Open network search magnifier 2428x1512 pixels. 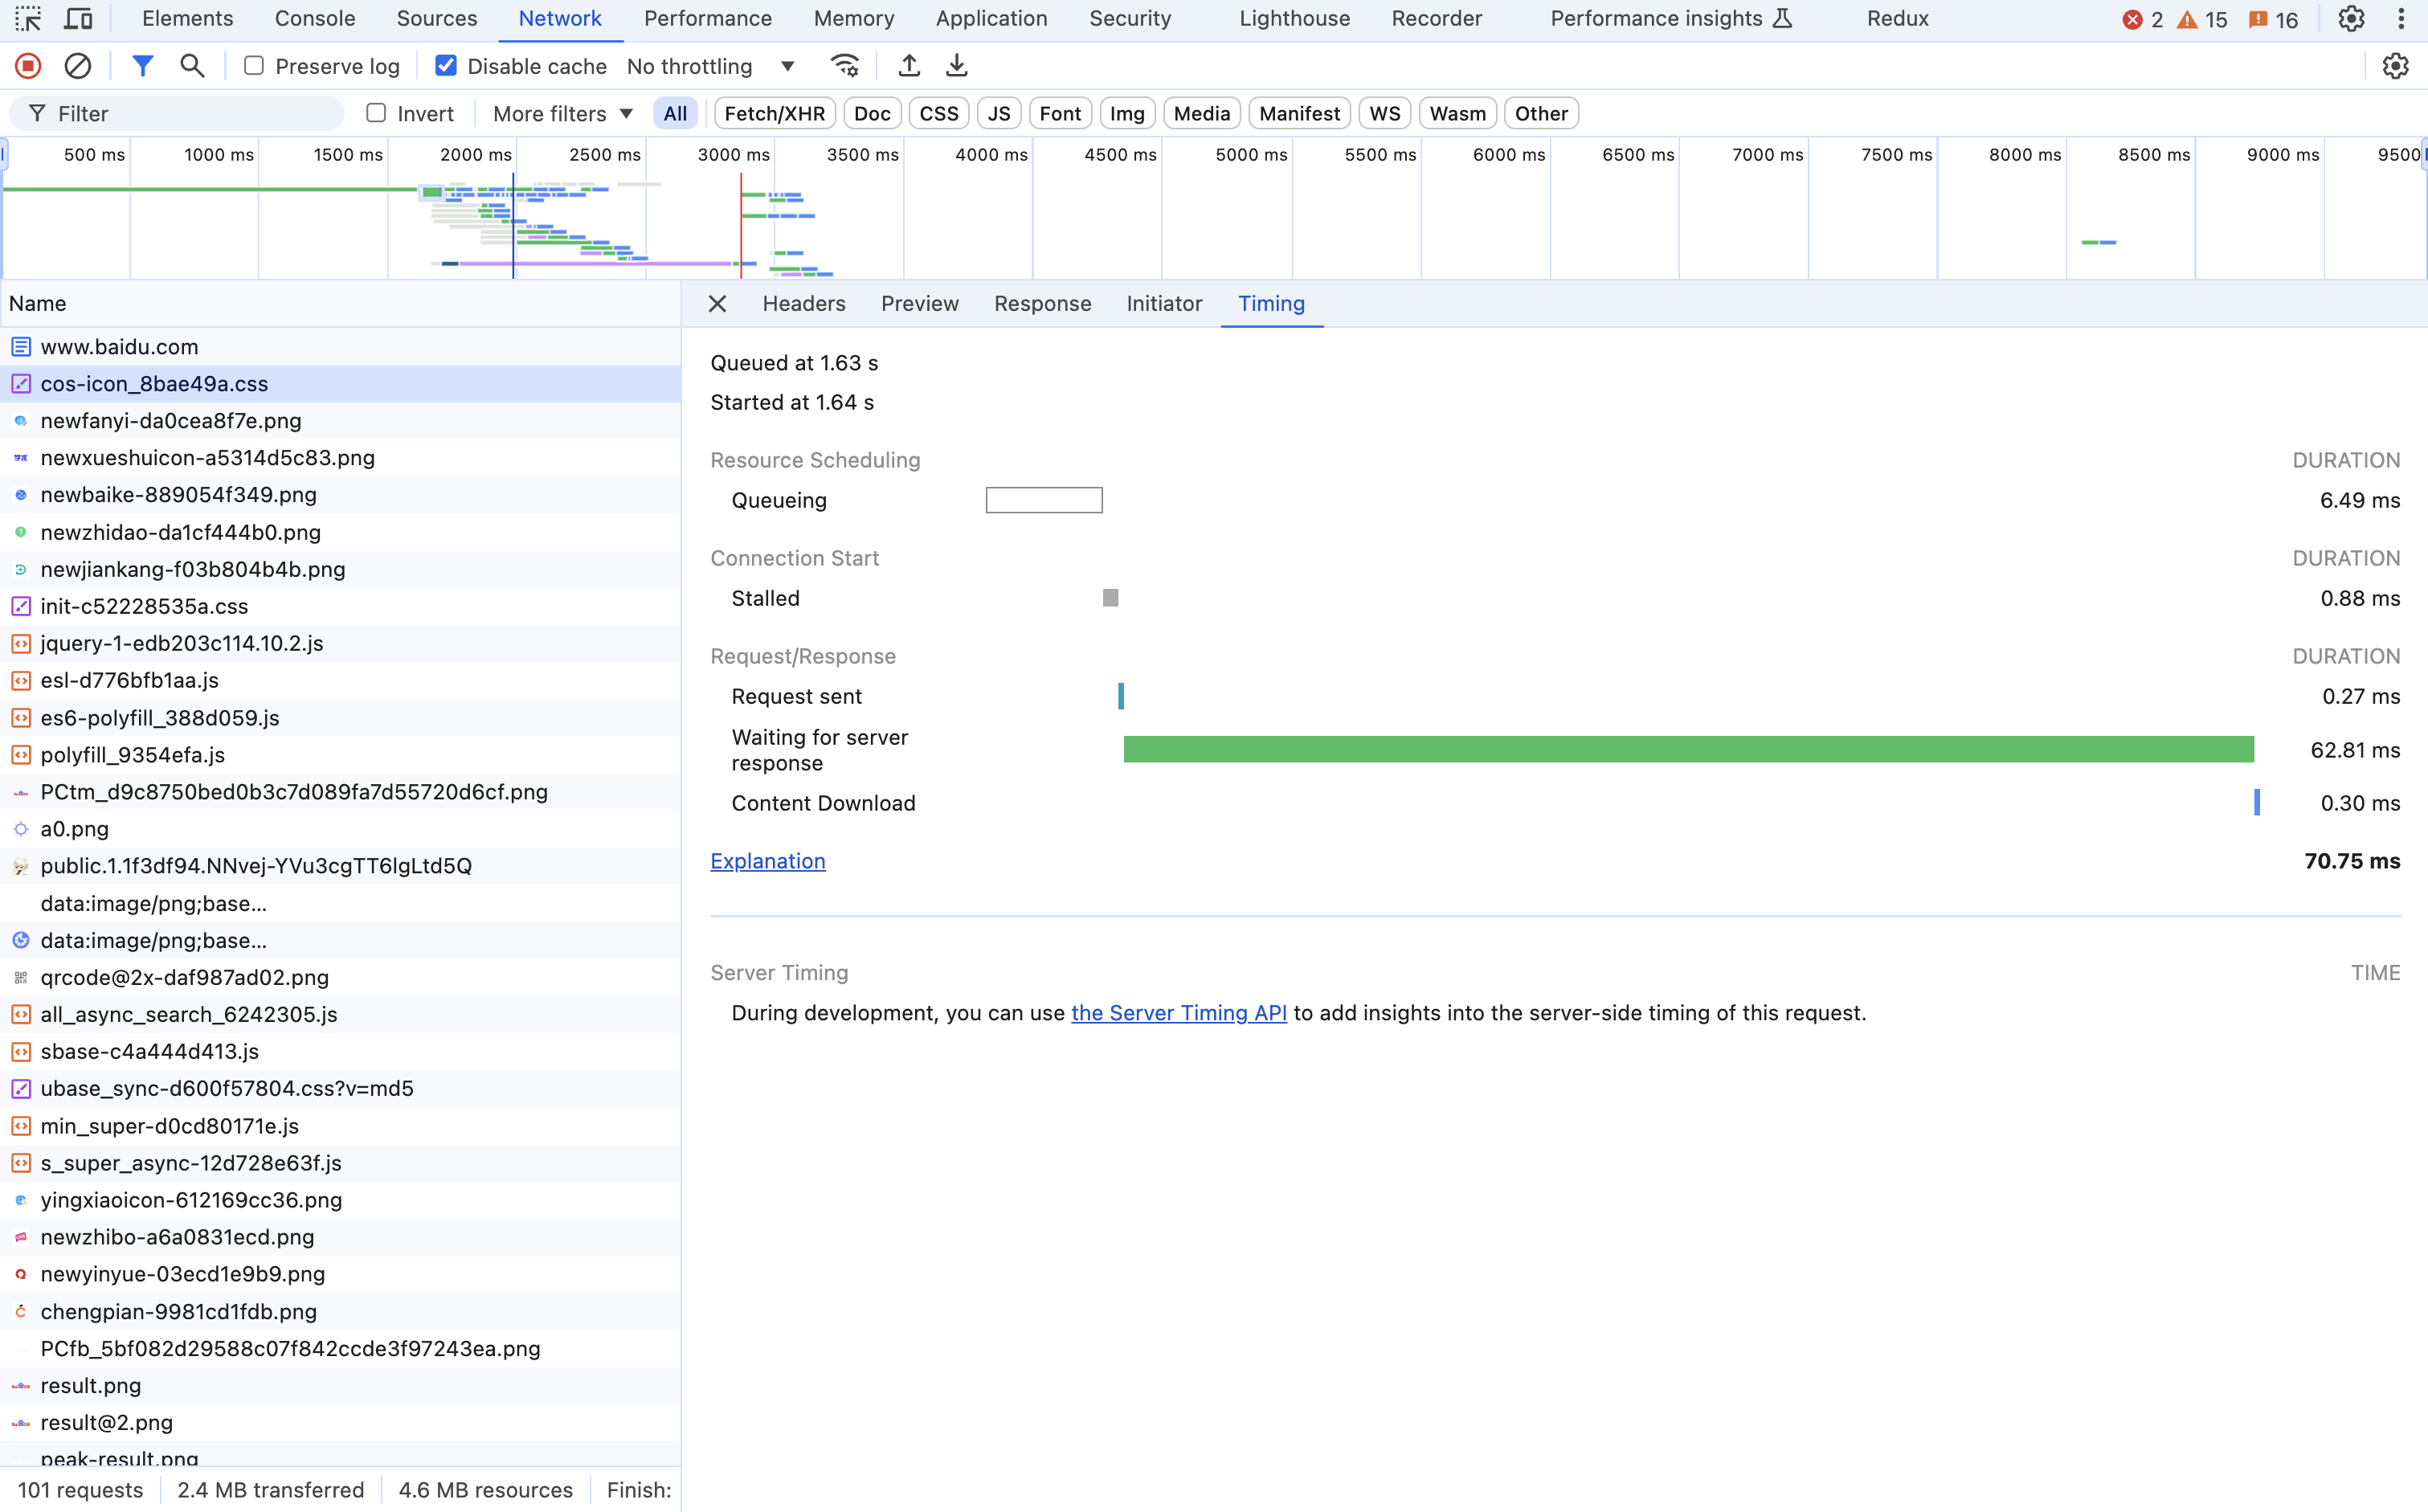click(x=192, y=66)
